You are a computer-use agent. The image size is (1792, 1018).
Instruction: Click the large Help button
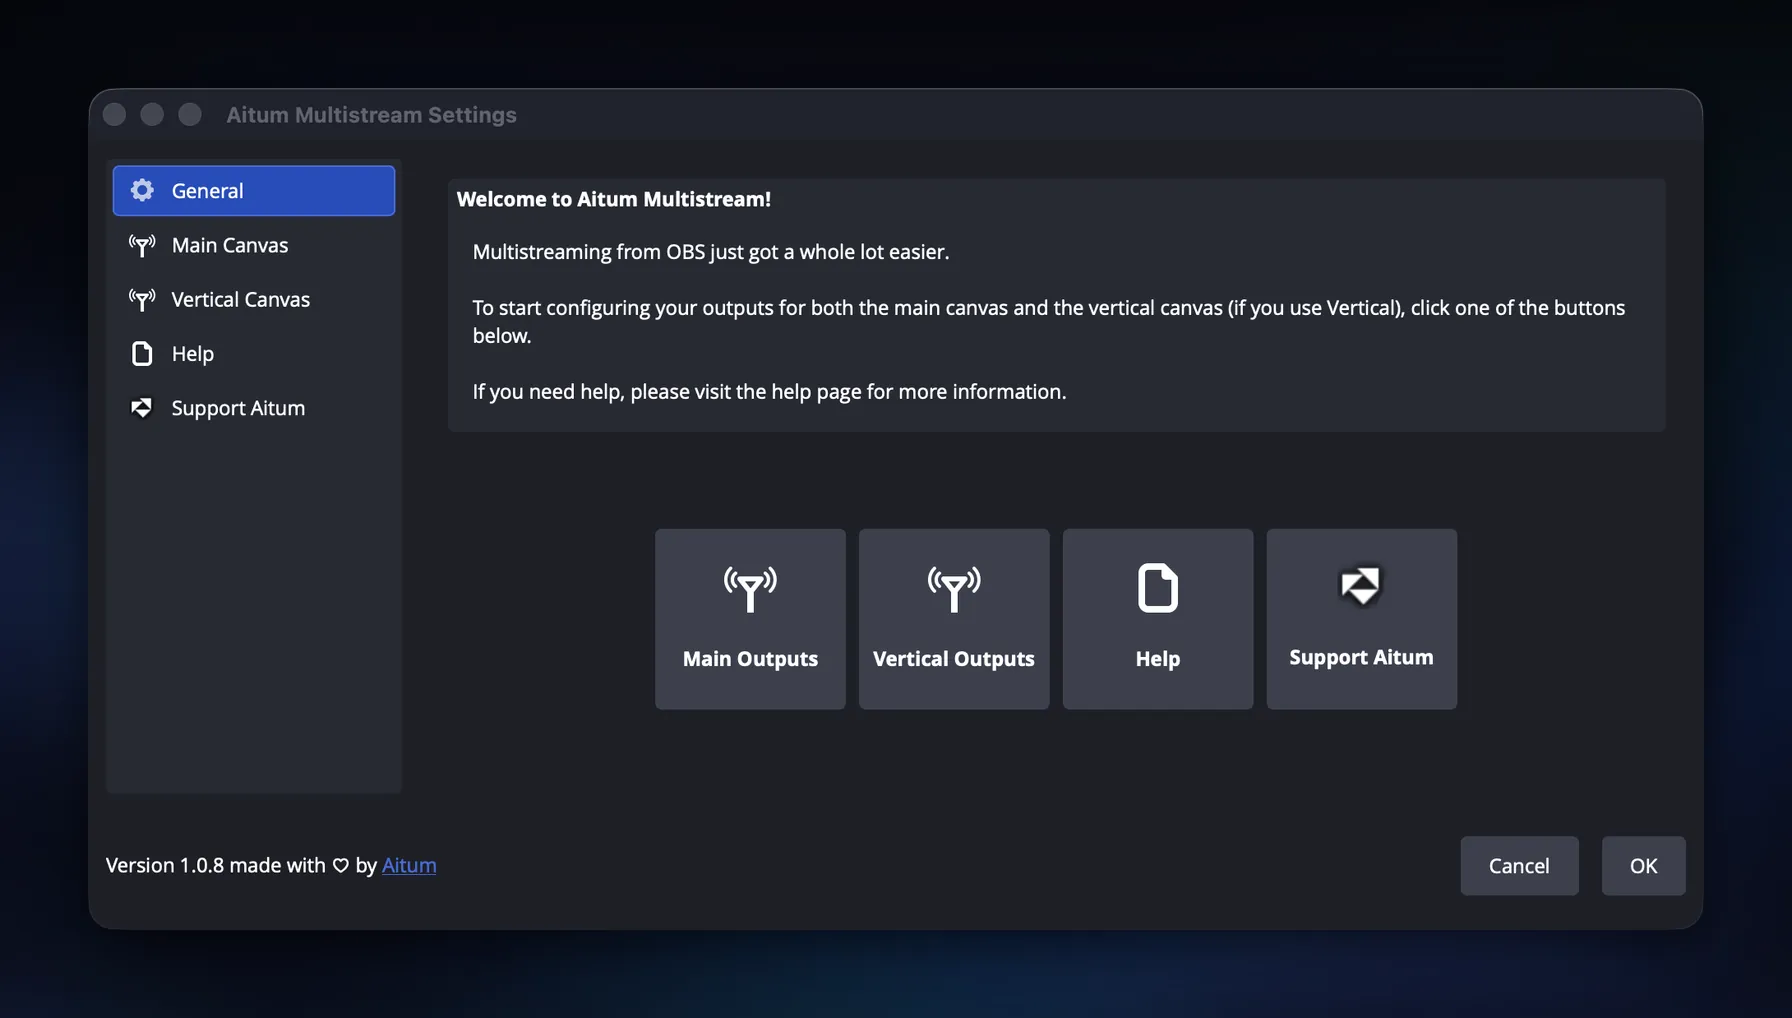coord(1158,619)
